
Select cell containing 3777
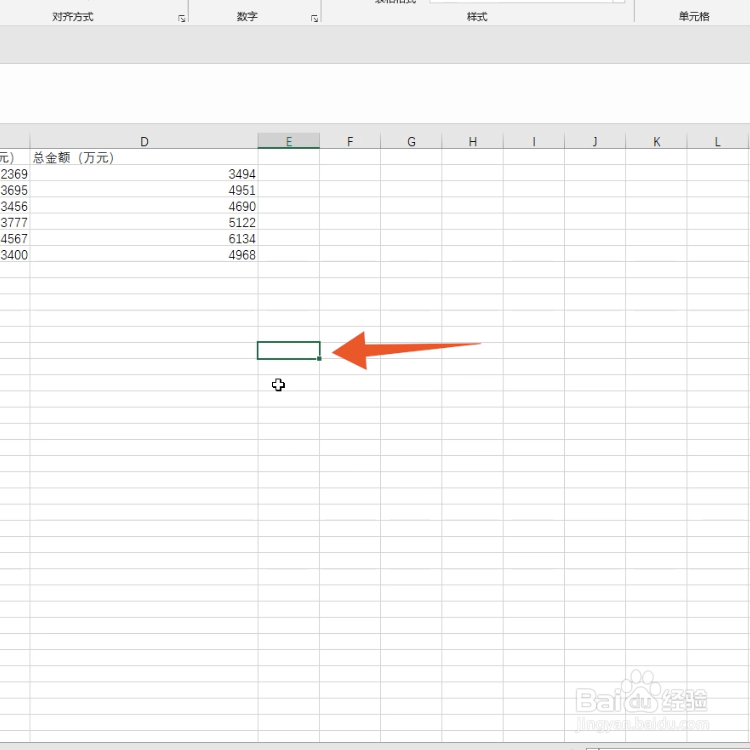(x=14, y=222)
